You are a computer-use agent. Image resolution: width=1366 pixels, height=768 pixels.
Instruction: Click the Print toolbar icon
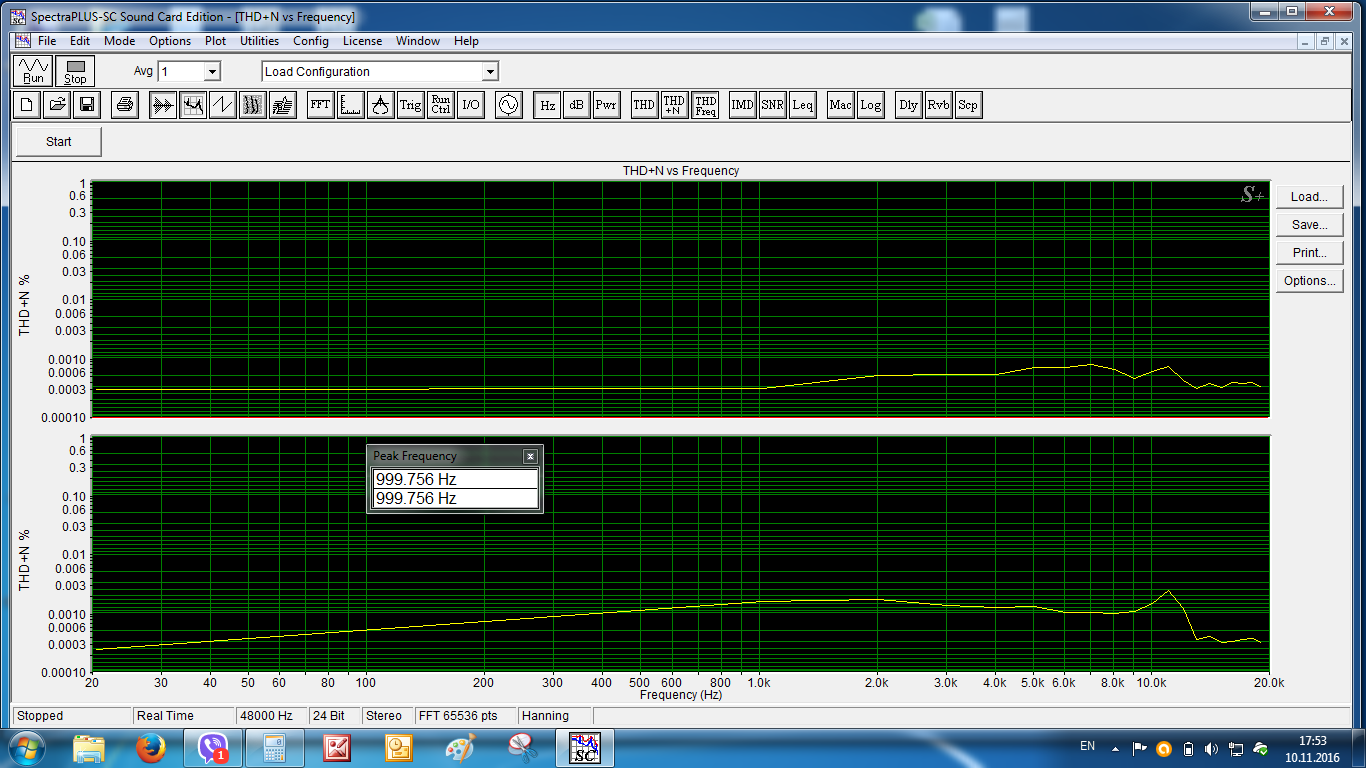pyautogui.click(x=125, y=104)
